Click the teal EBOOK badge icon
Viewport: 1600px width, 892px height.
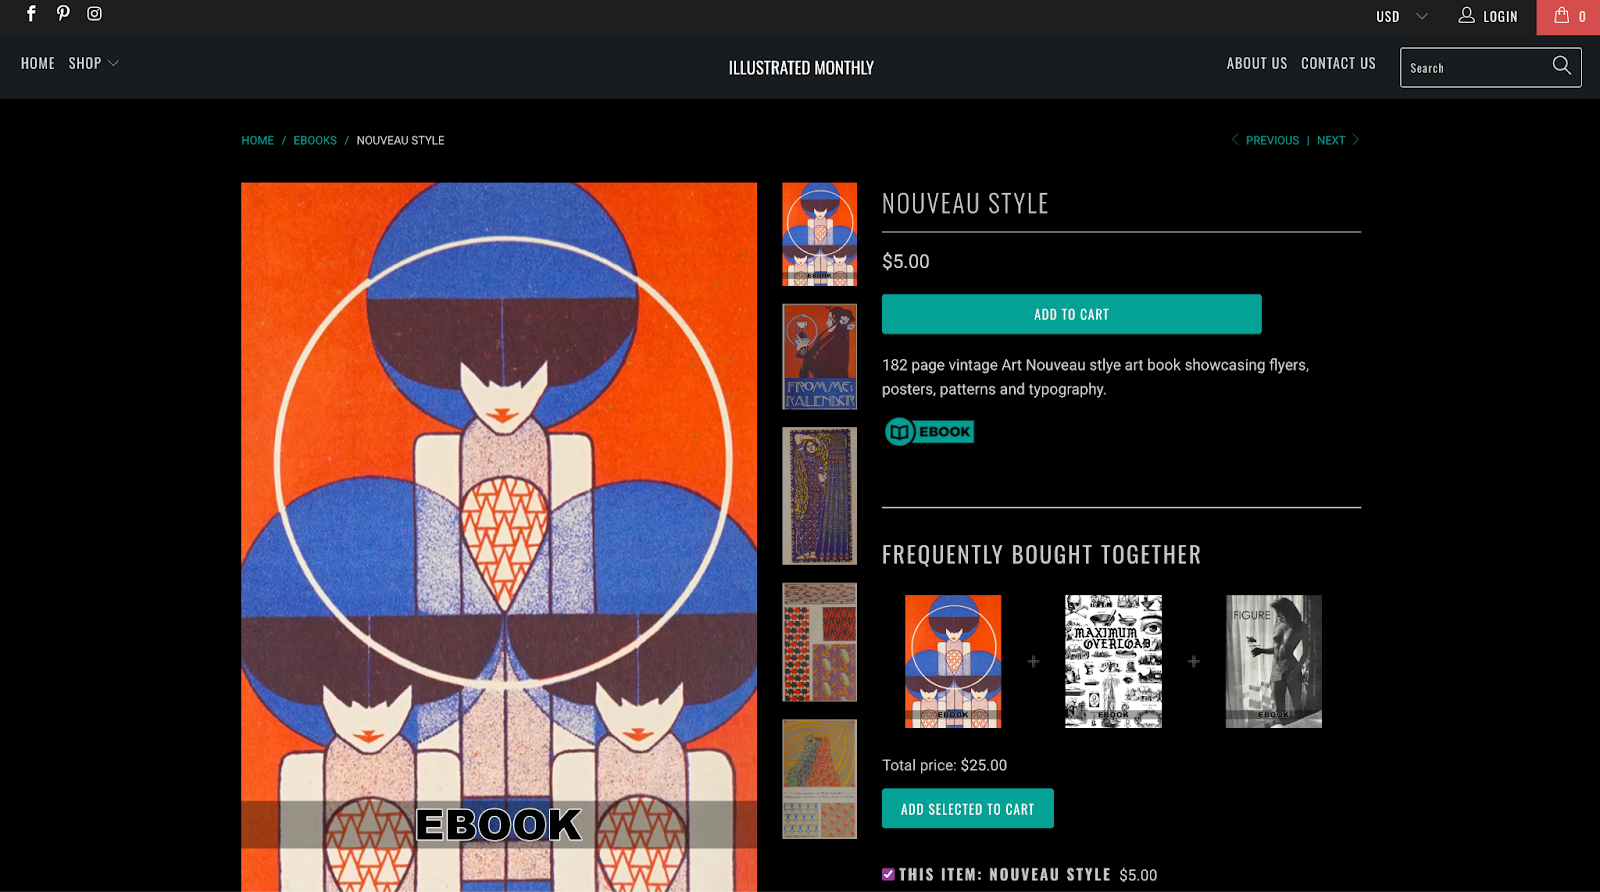tap(929, 432)
